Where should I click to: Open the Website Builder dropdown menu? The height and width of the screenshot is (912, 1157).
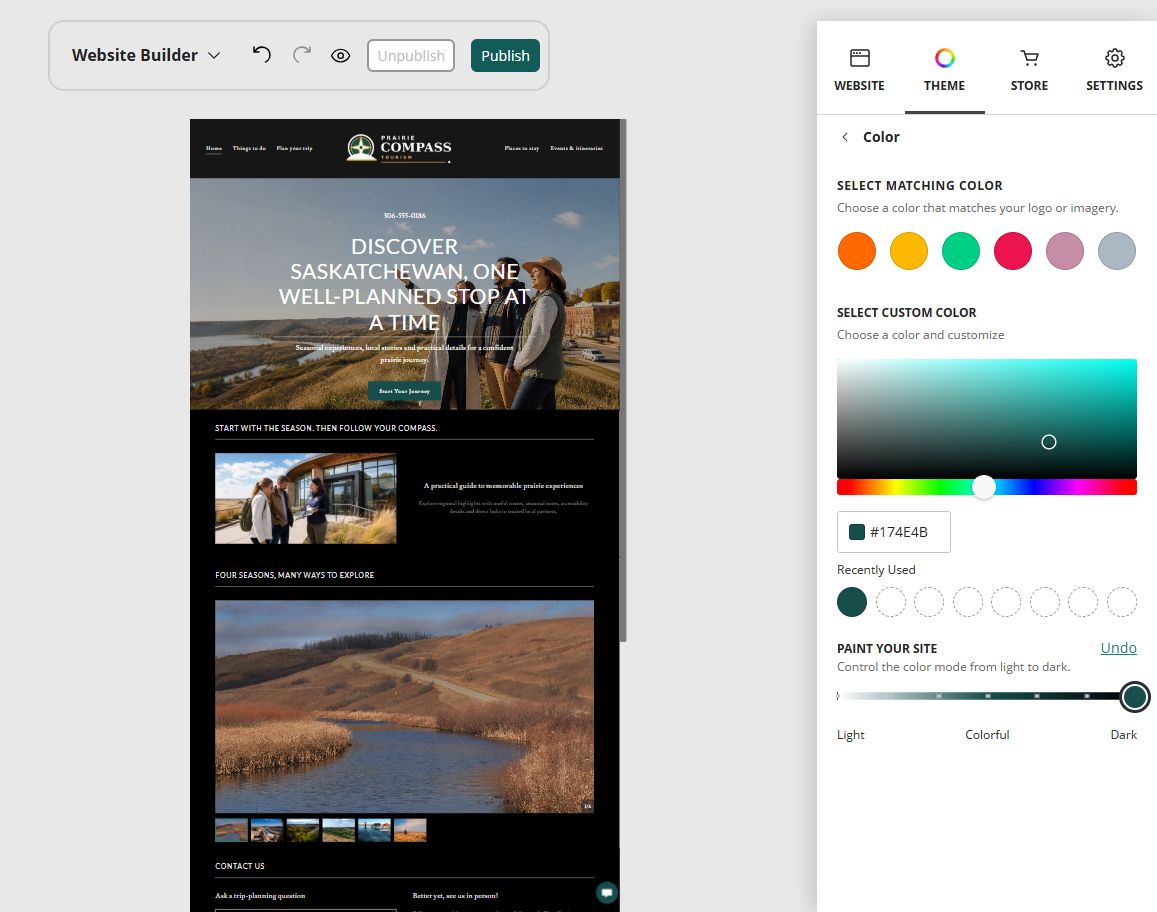(146, 55)
